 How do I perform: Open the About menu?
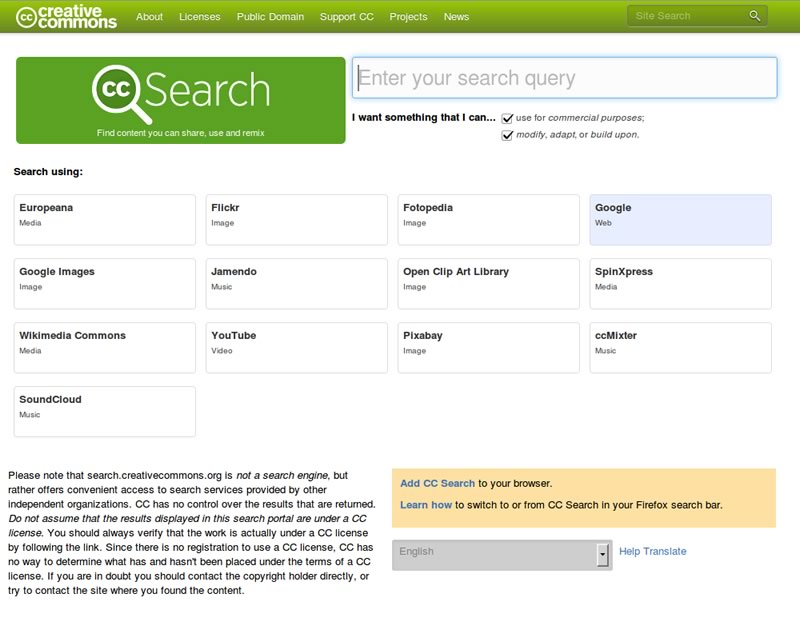pos(149,17)
